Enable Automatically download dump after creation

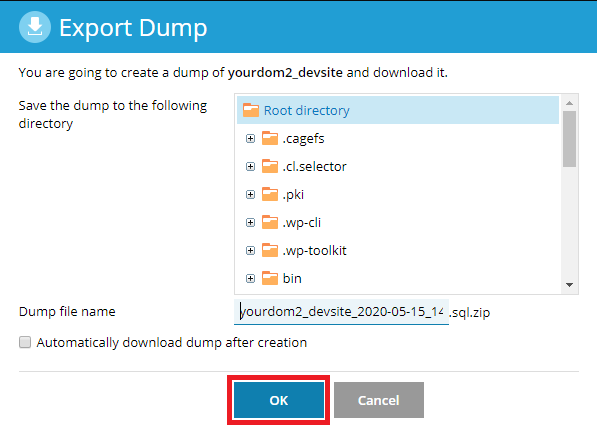tap(25, 342)
